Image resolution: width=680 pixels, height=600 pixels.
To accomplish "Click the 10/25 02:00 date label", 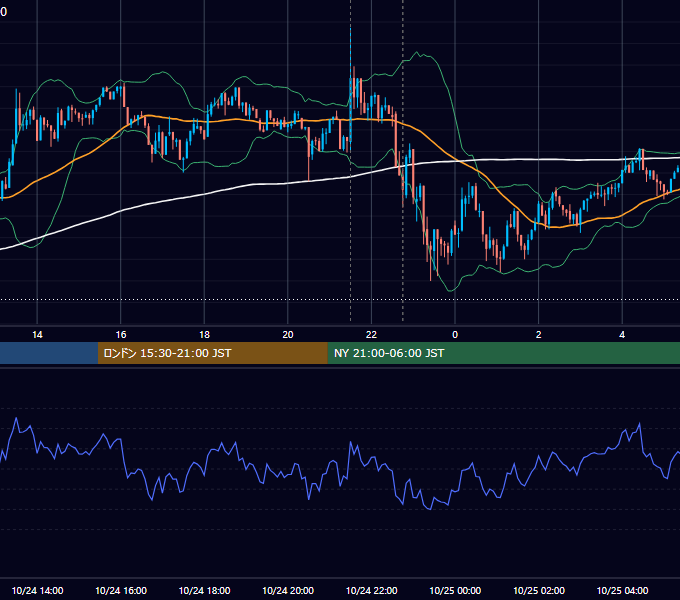I will point(539,590).
